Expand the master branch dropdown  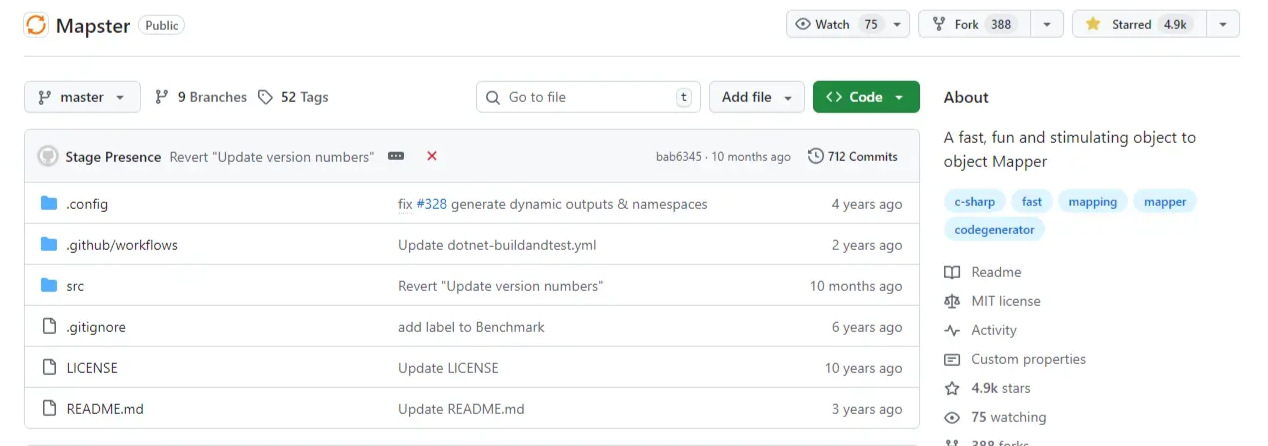82,97
